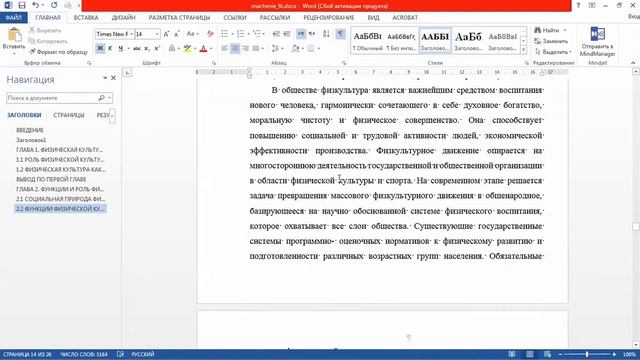Click the vertical scrollbar down arrow

coord(636,344)
